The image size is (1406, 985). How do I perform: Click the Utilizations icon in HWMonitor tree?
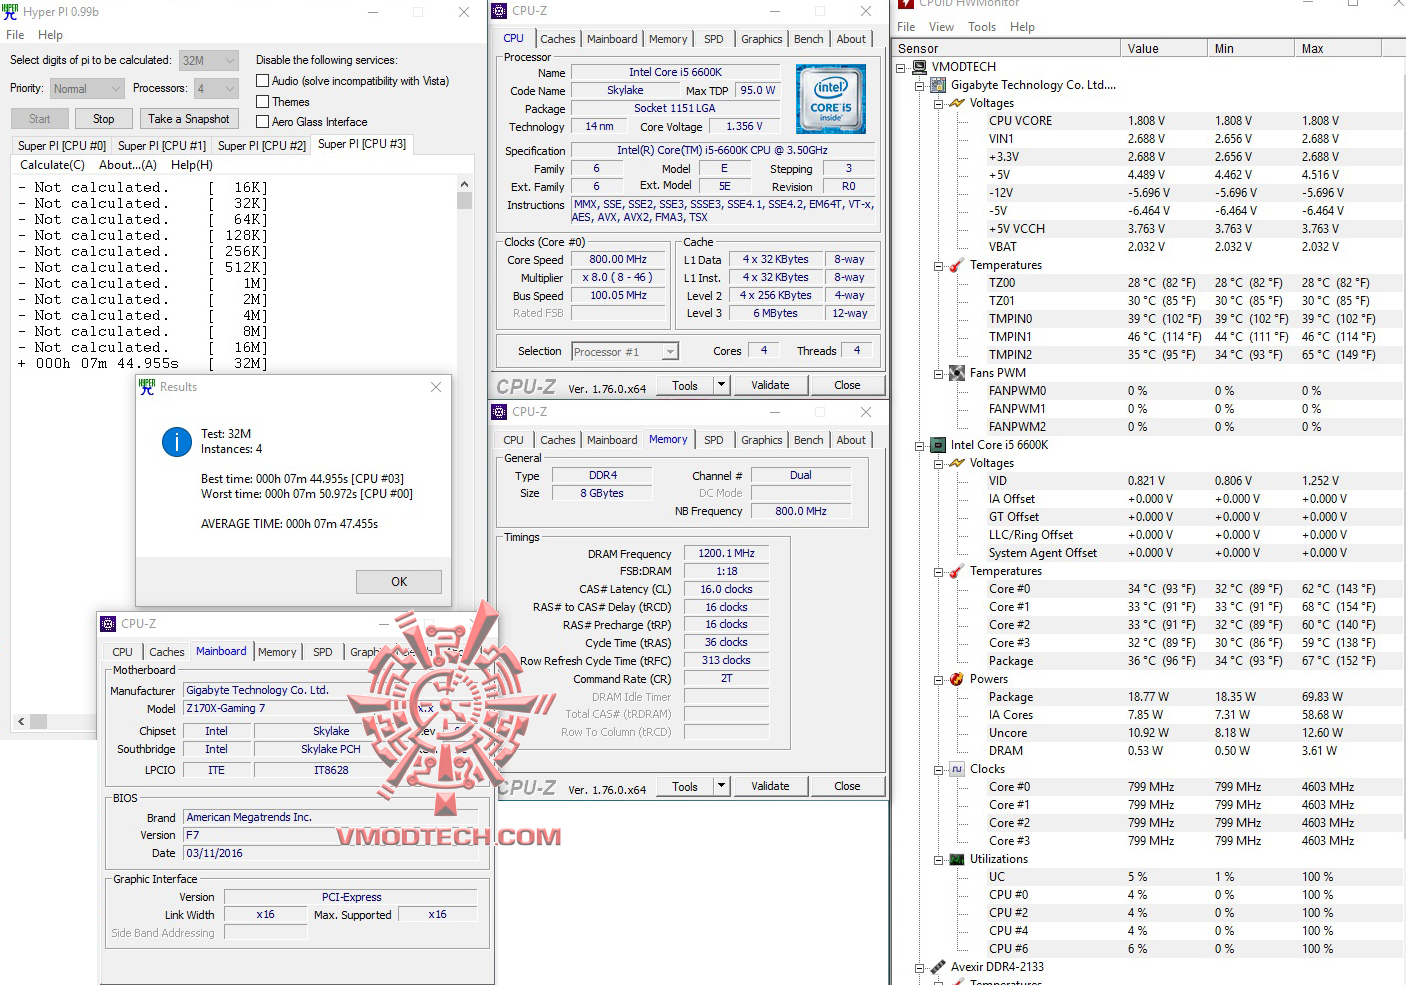pyautogui.click(x=957, y=859)
